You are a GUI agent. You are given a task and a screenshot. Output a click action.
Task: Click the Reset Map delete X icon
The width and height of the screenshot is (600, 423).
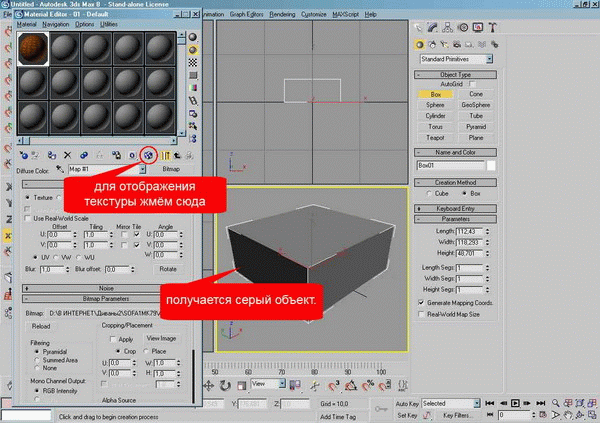point(67,155)
